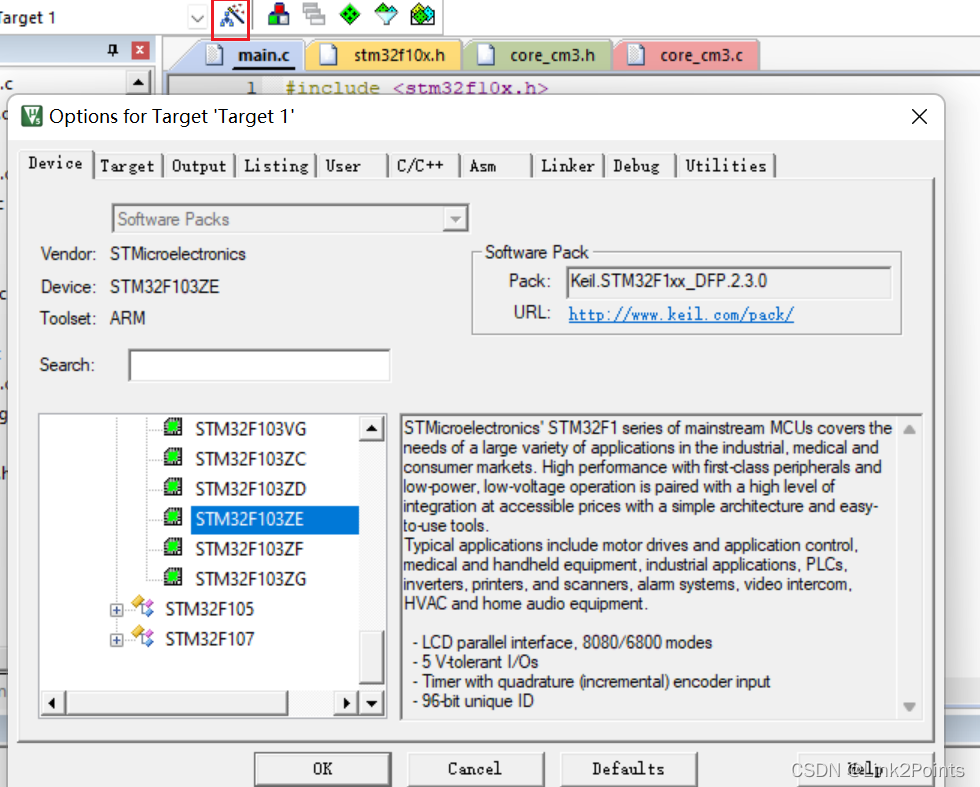Click the STM32F107 family icon
980x787 pixels.
click(143, 636)
